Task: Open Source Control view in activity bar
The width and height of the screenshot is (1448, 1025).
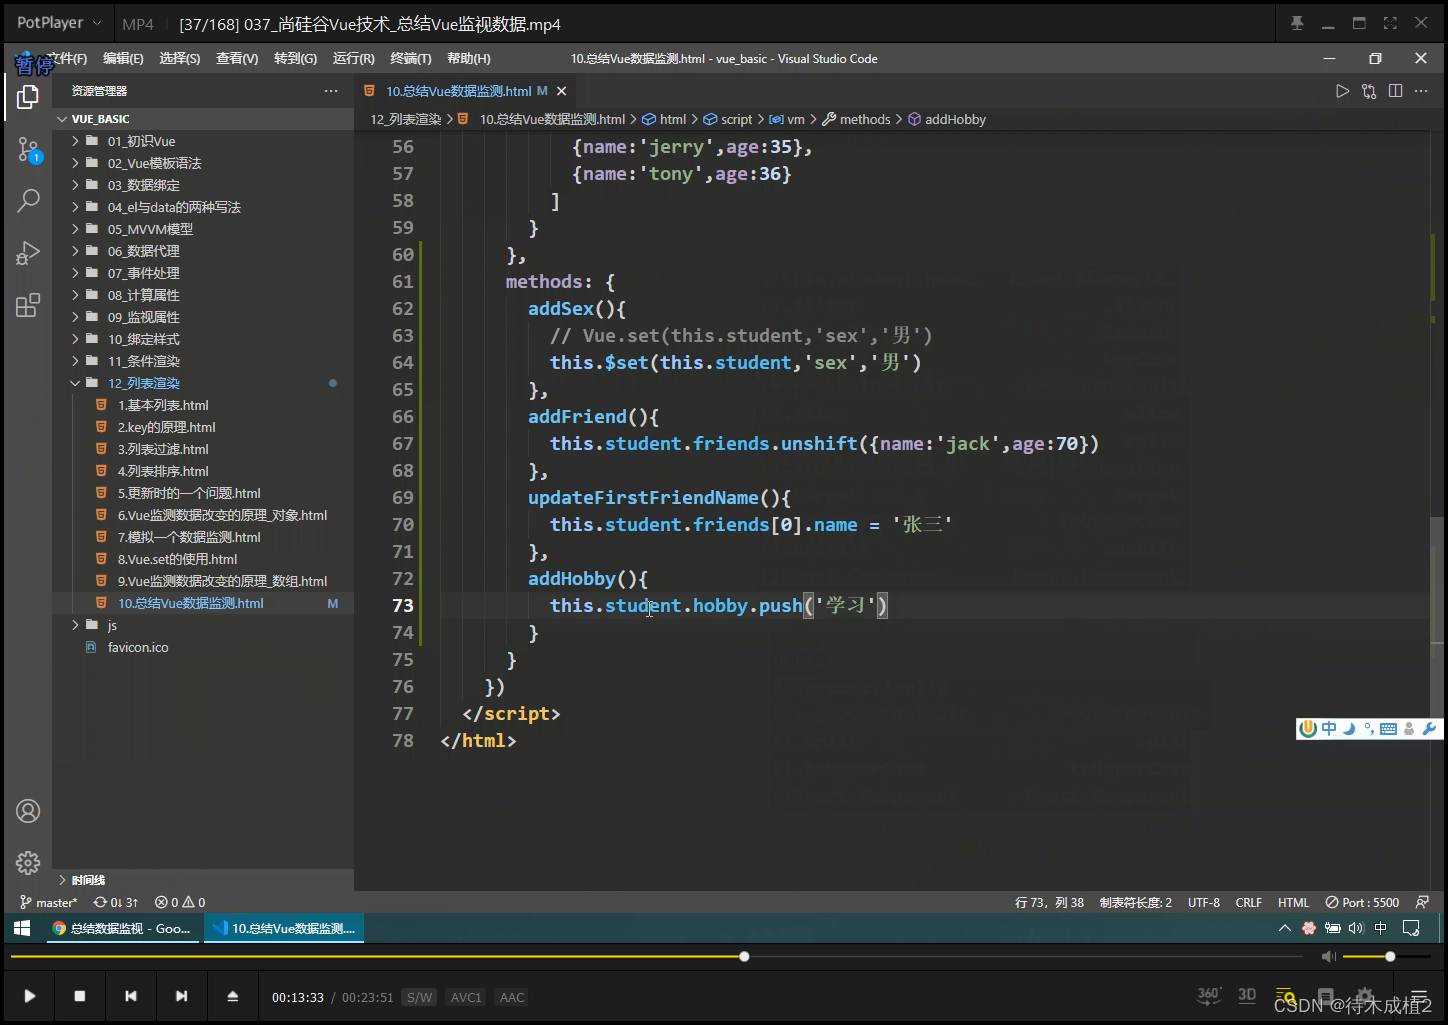Action: tap(28, 151)
